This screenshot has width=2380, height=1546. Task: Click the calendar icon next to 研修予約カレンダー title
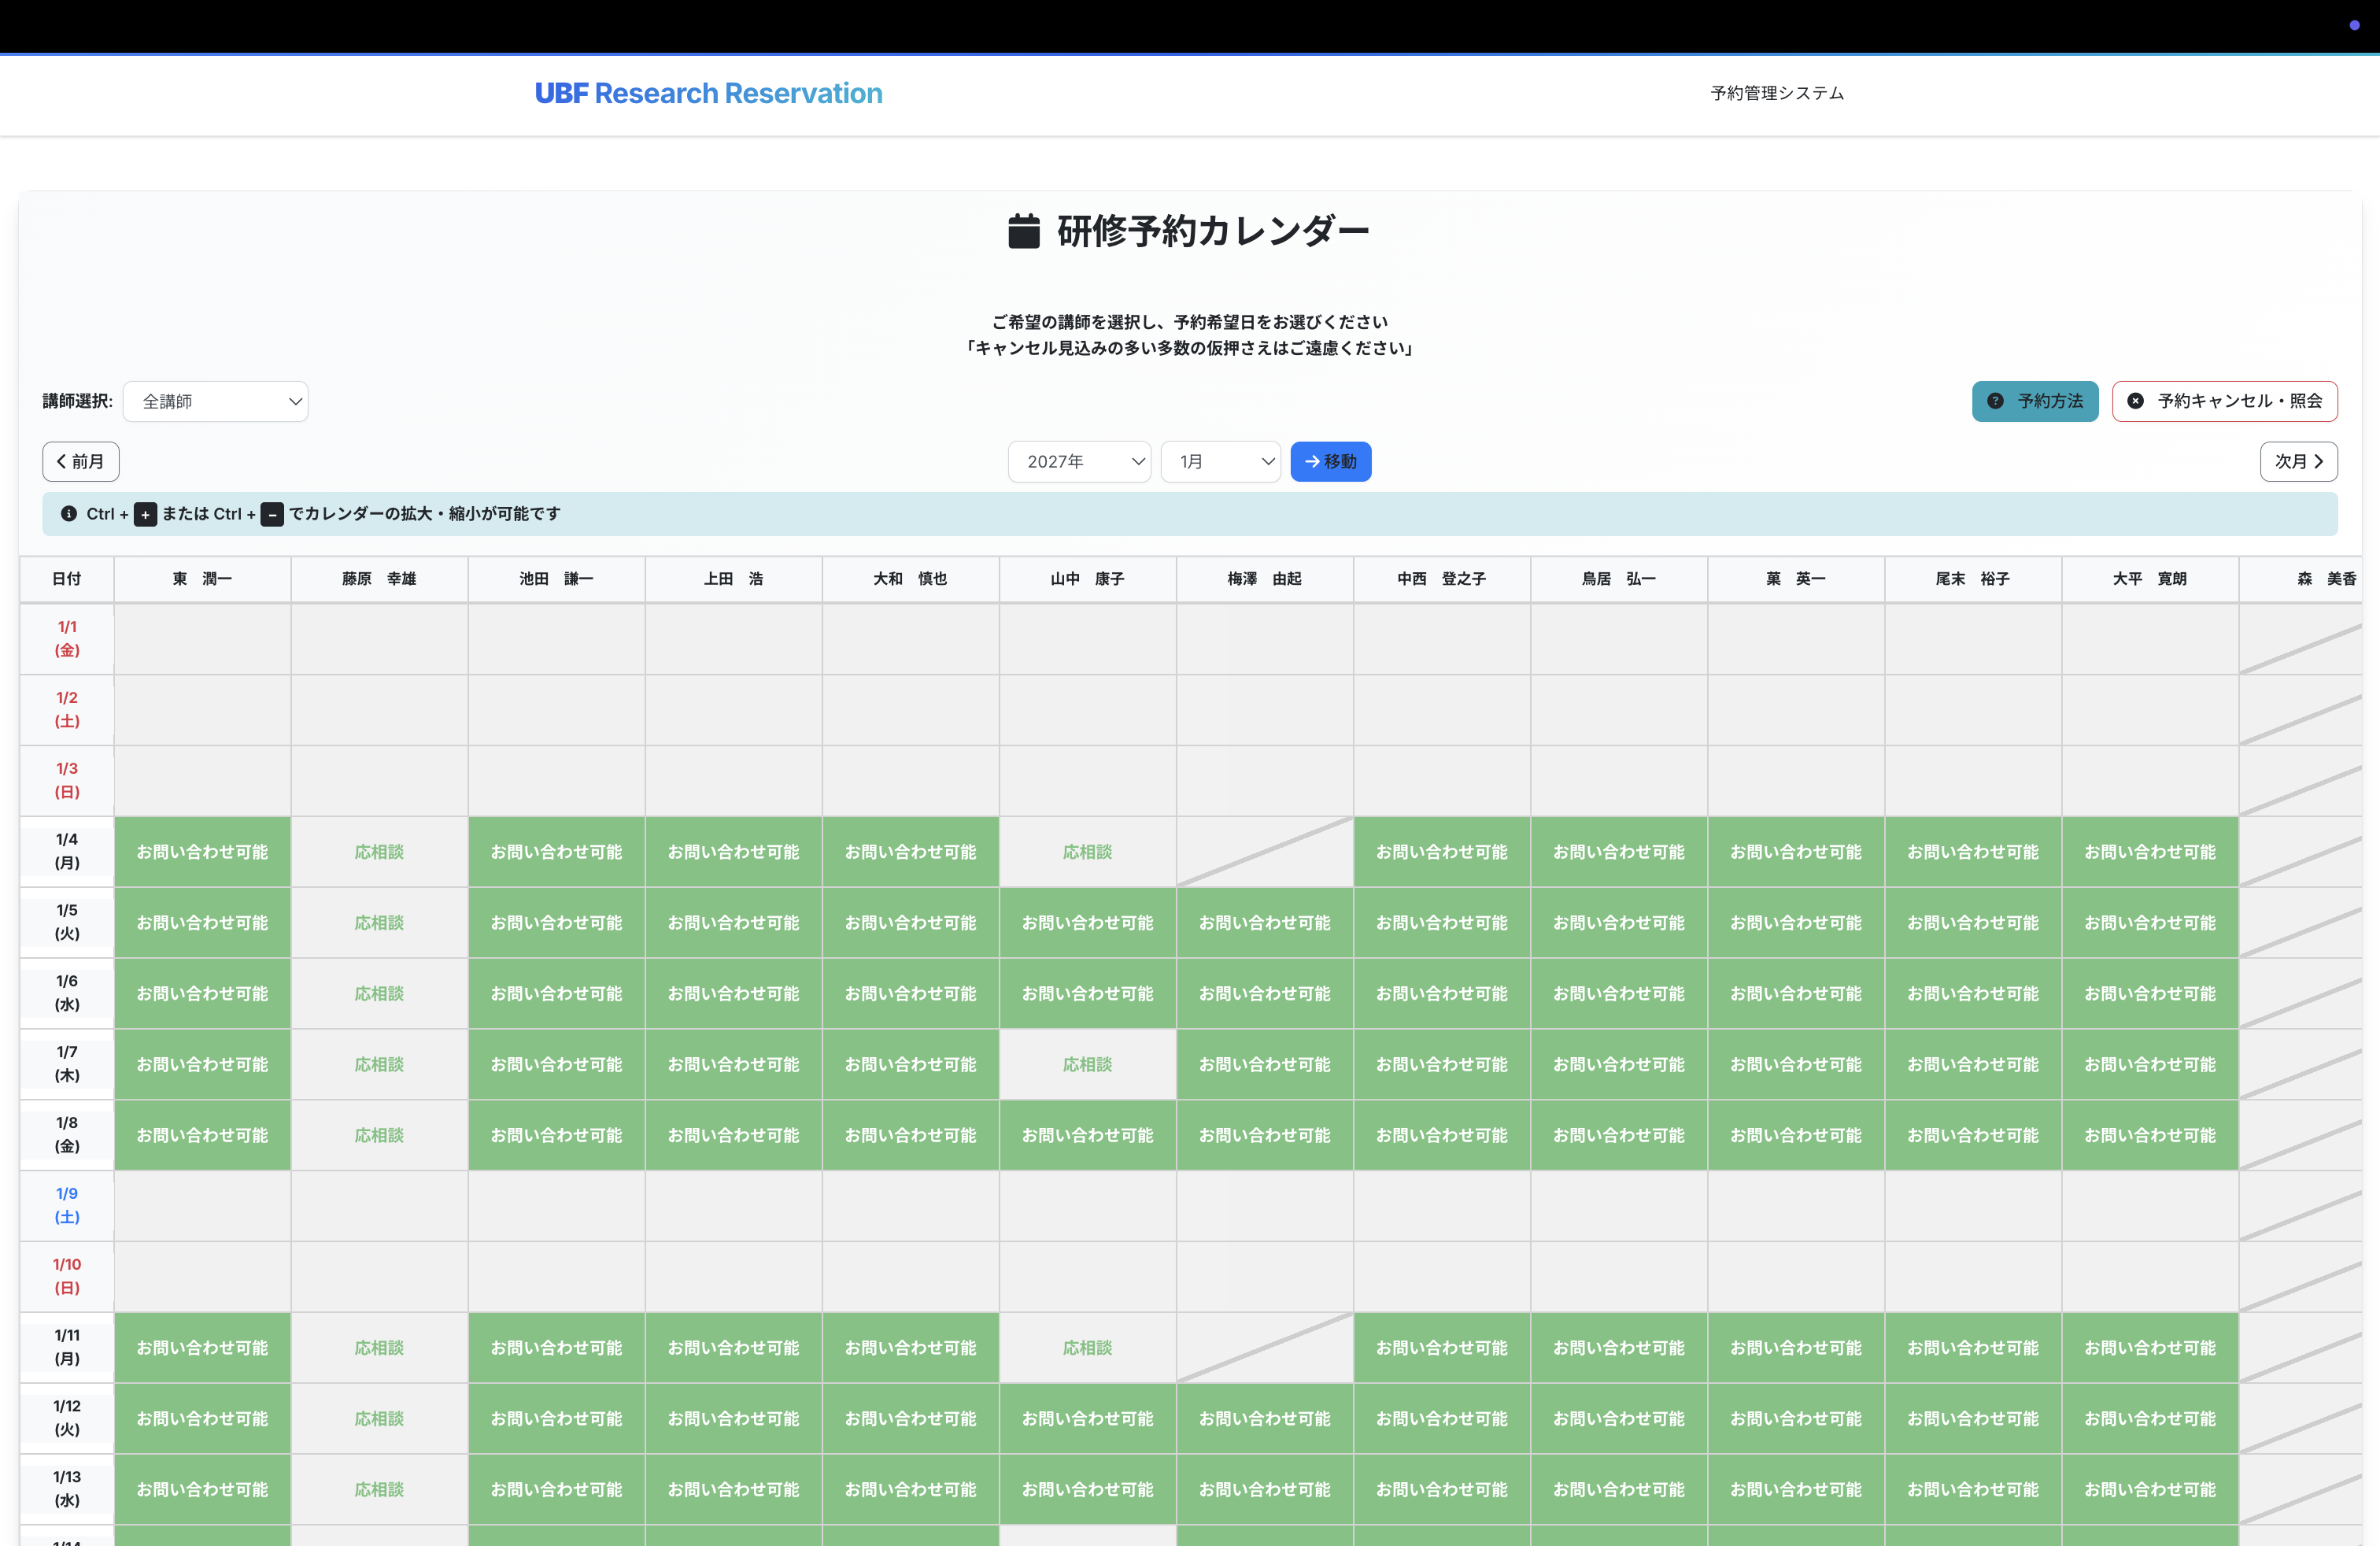pyautogui.click(x=1025, y=230)
